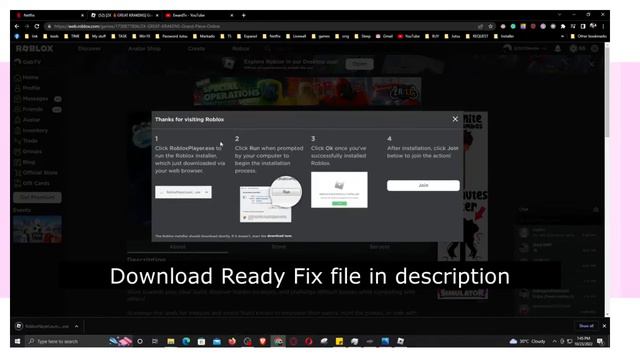Open Gift Cards in Roblox sidebar
This screenshot has width=640, height=360.
click(32, 183)
